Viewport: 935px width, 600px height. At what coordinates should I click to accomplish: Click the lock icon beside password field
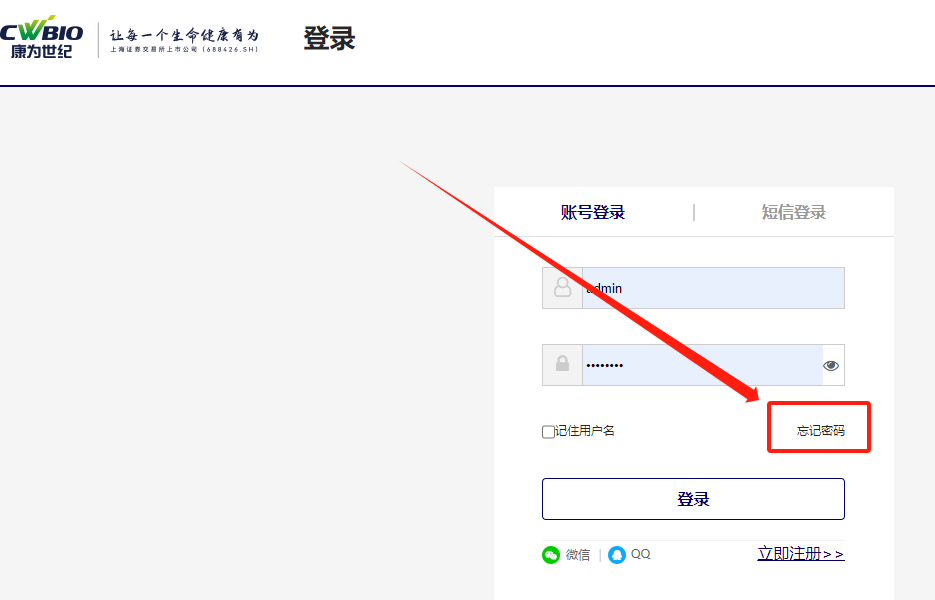562,365
